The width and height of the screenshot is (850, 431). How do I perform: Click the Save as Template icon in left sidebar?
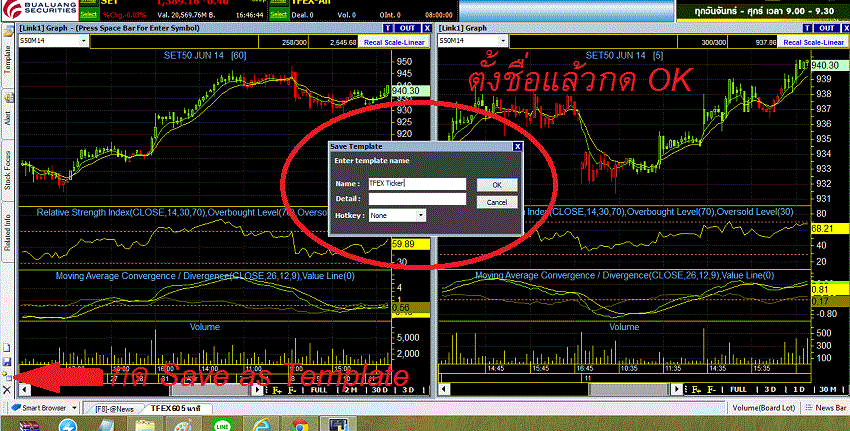[x=7, y=375]
